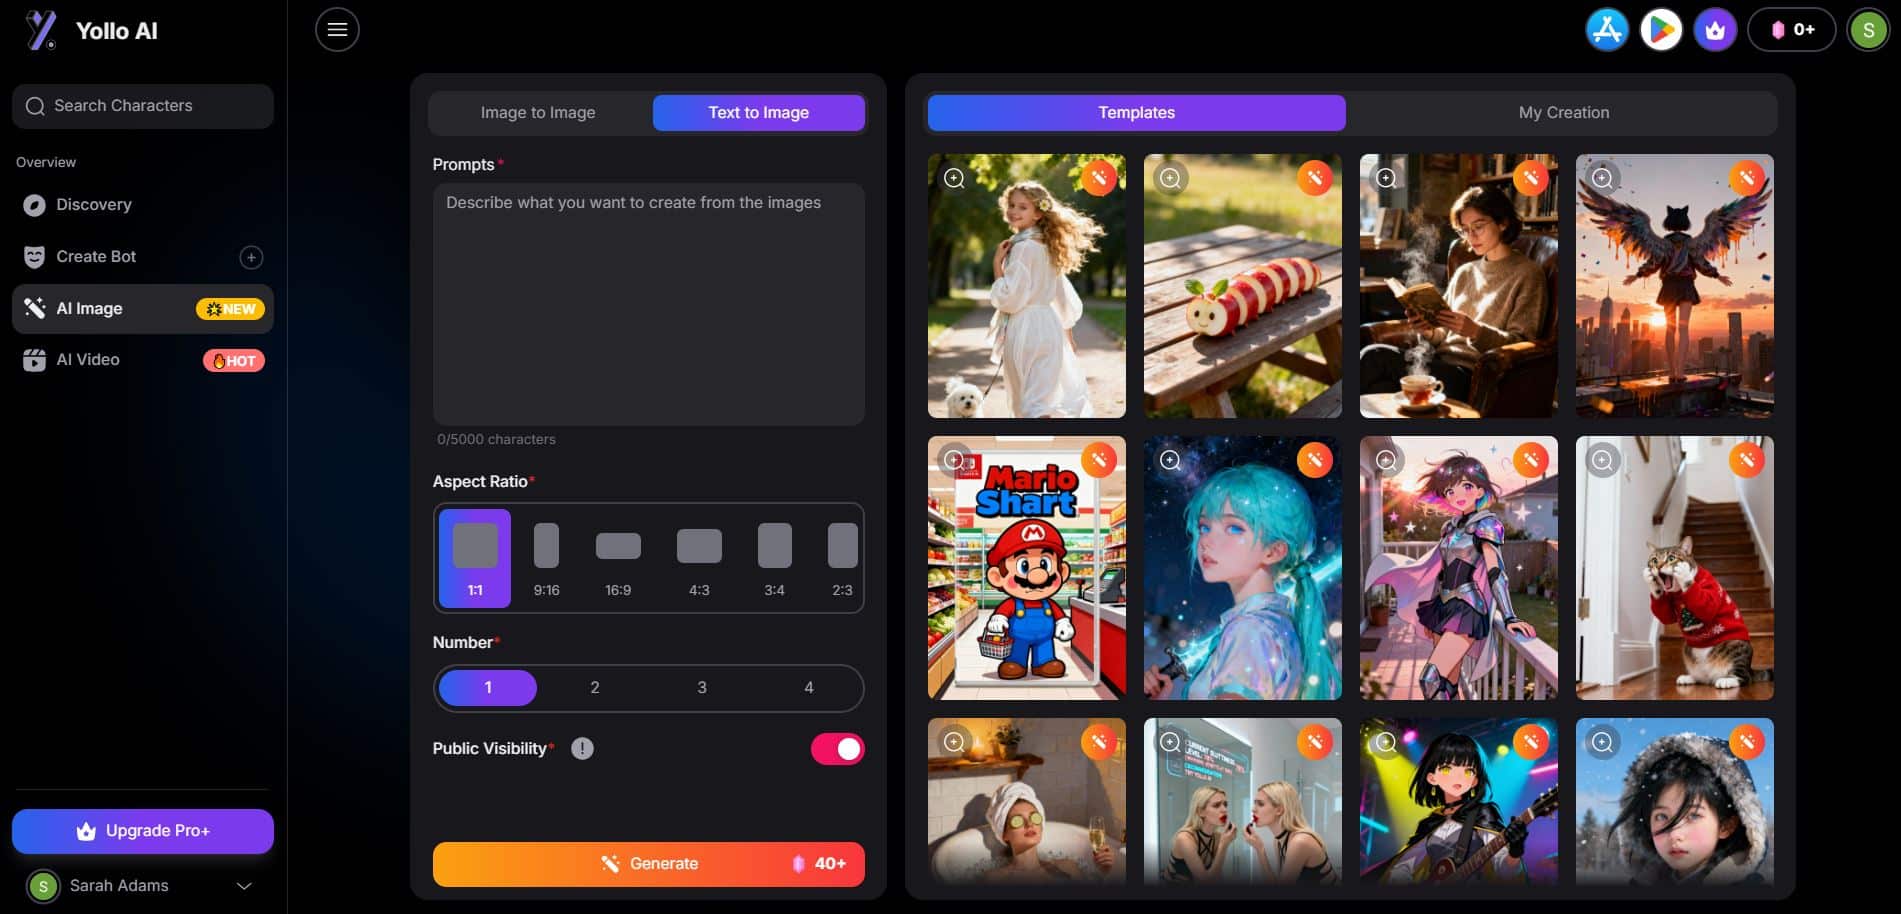Viewport: 1901px width, 914px height.
Task: Open AI Video in the sidebar
Action: pos(143,360)
